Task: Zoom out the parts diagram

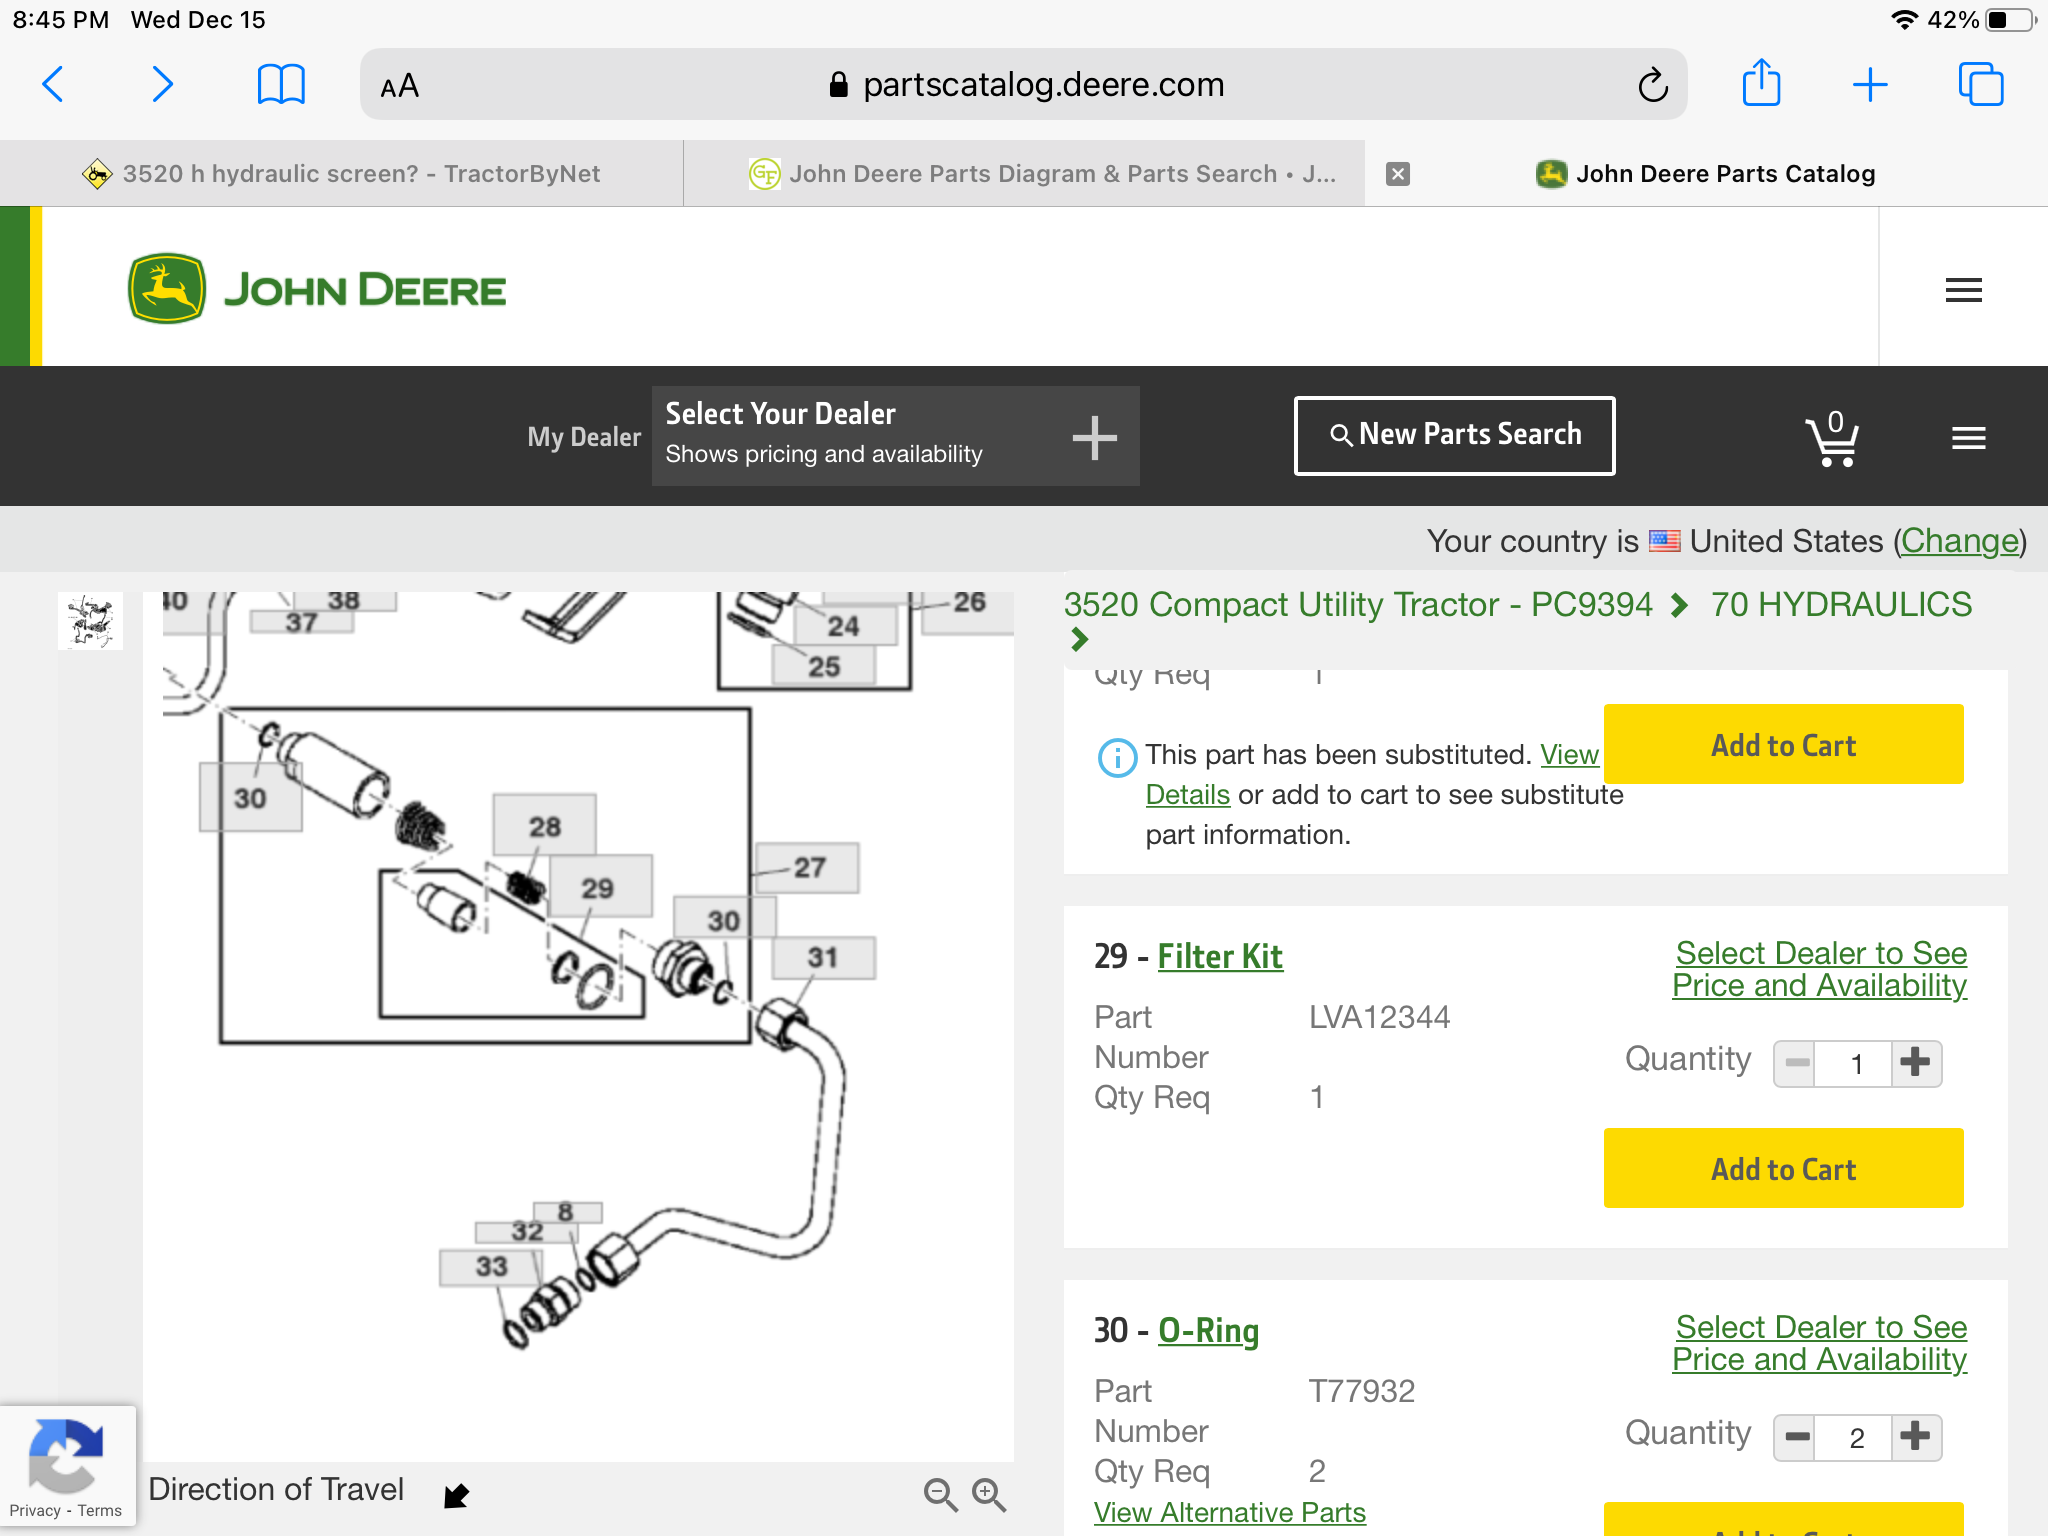Action: [940, 1495]
